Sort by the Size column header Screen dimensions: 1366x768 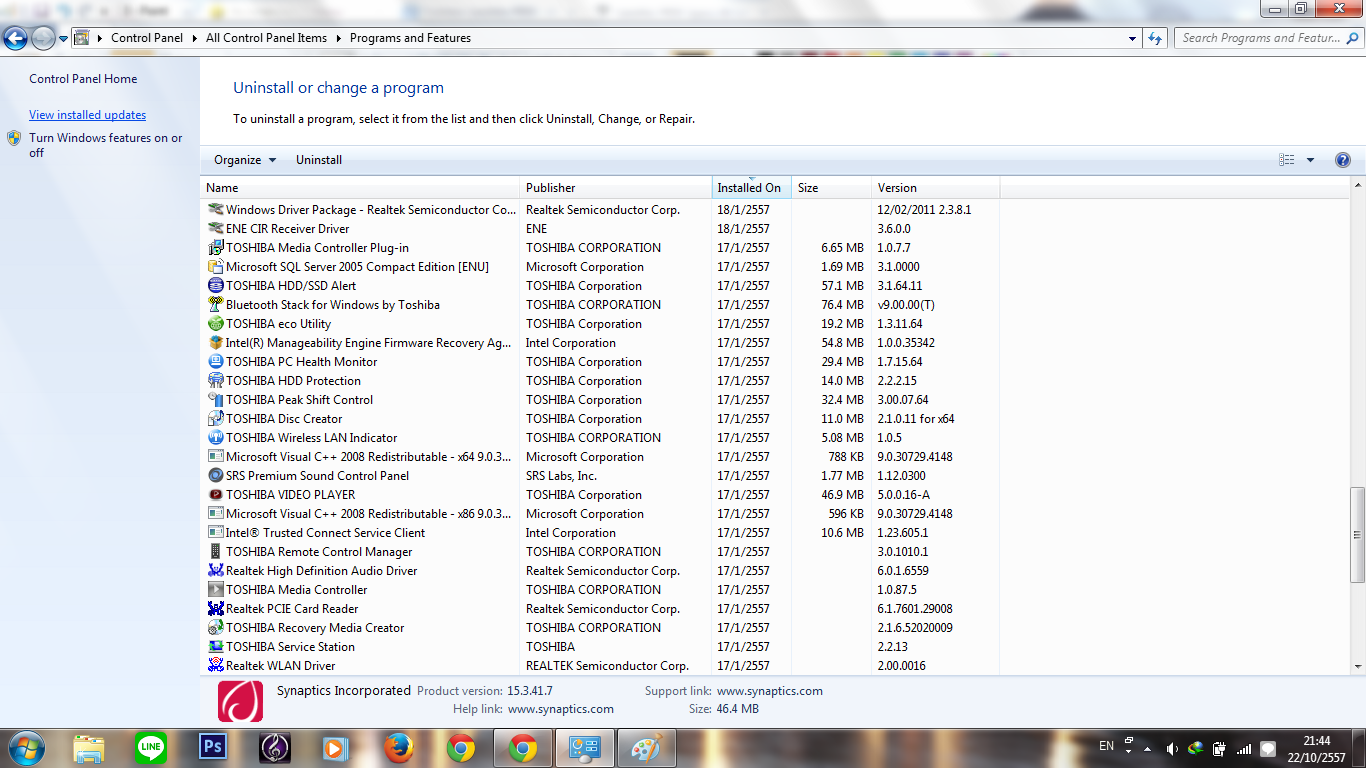pos(832,188)
